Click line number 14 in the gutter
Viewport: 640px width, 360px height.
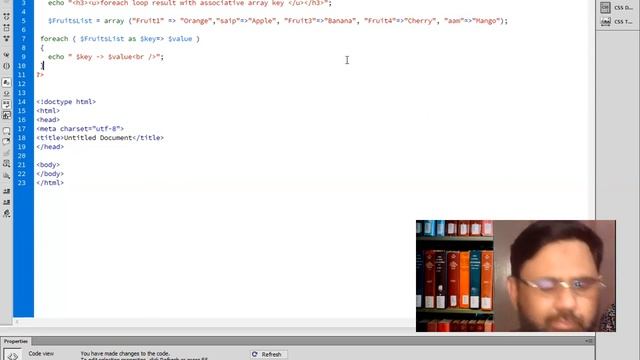pyautogui.click(x=22, y=102)
